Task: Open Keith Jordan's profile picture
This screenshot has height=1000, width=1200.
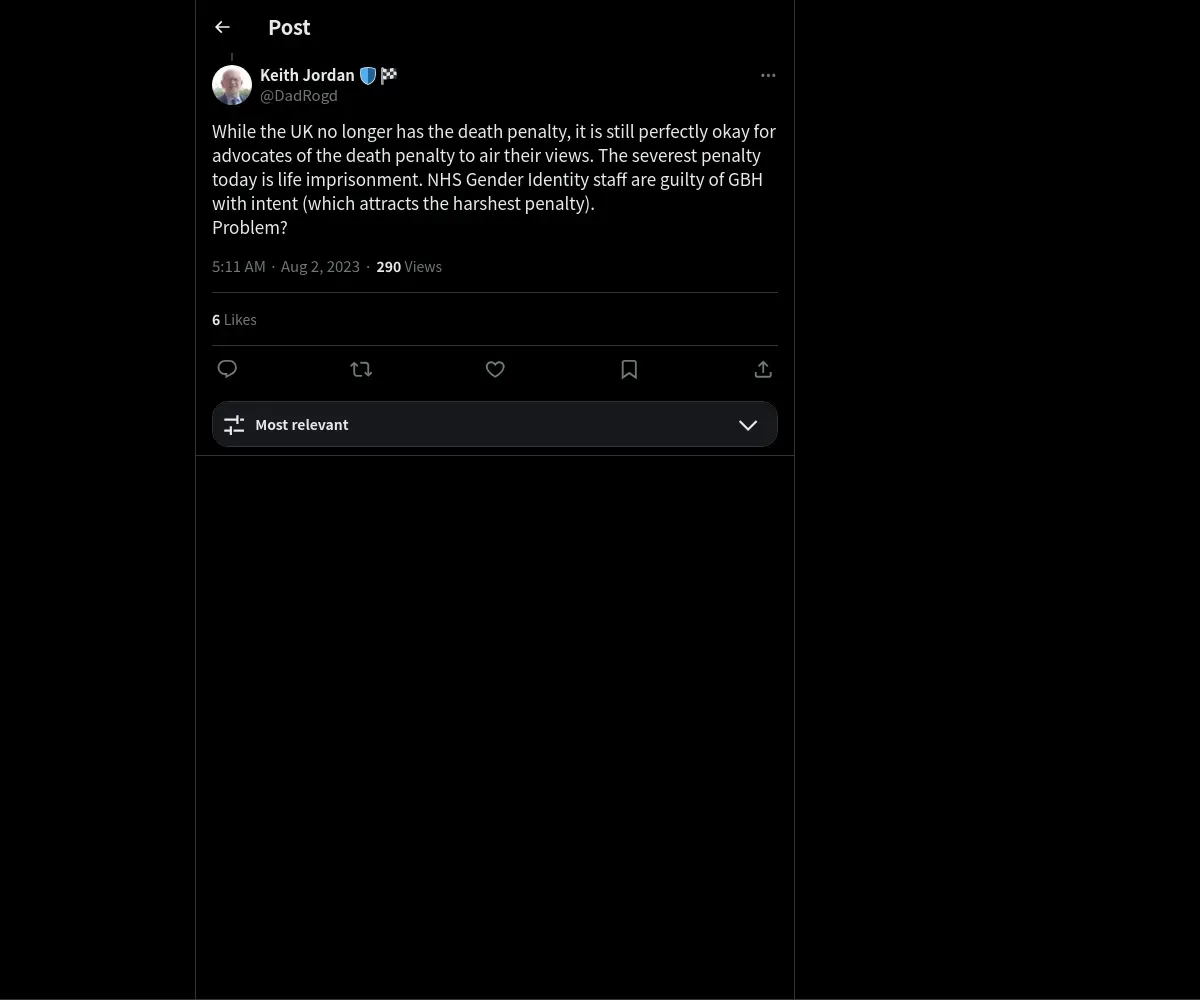Action: 232,85
